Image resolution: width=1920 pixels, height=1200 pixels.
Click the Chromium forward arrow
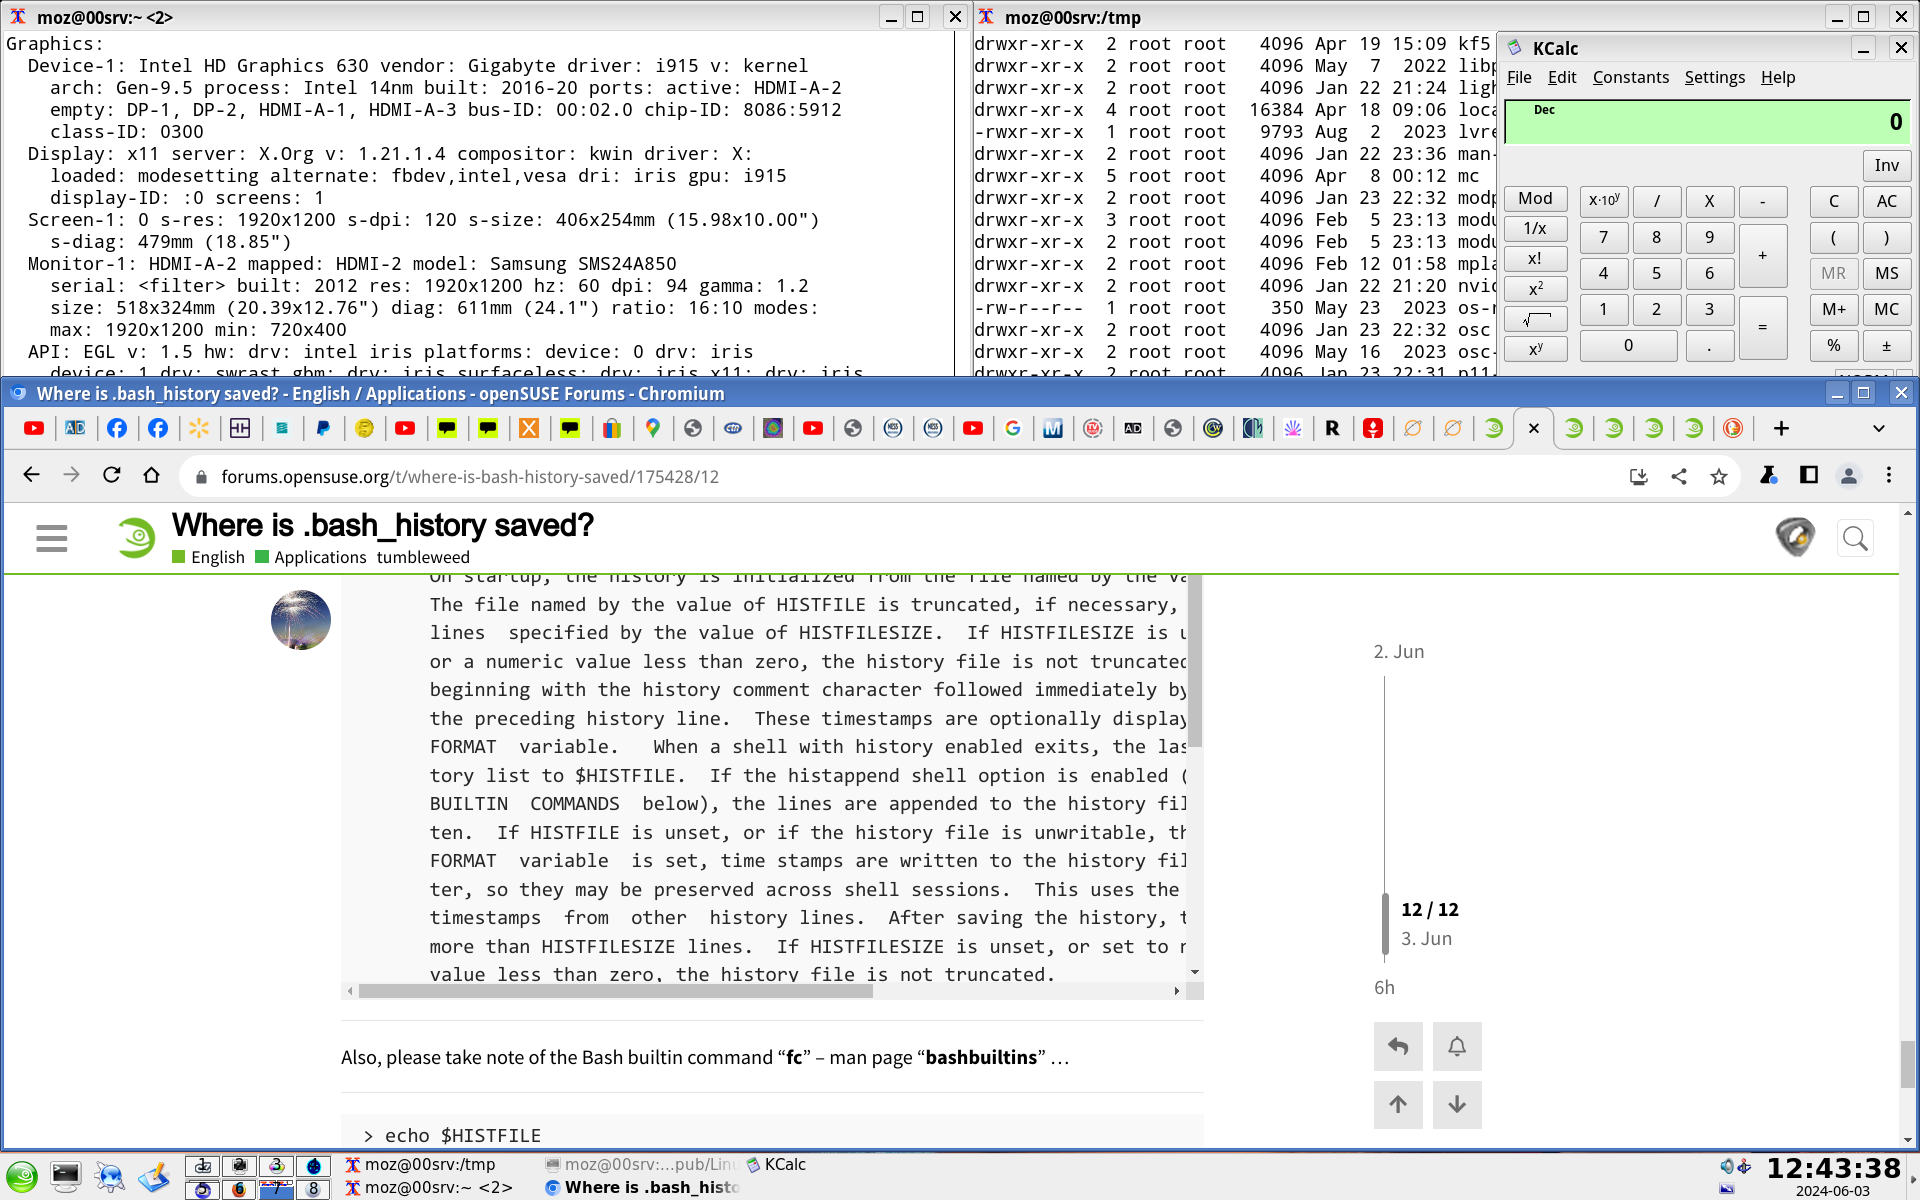pos(71,476)
